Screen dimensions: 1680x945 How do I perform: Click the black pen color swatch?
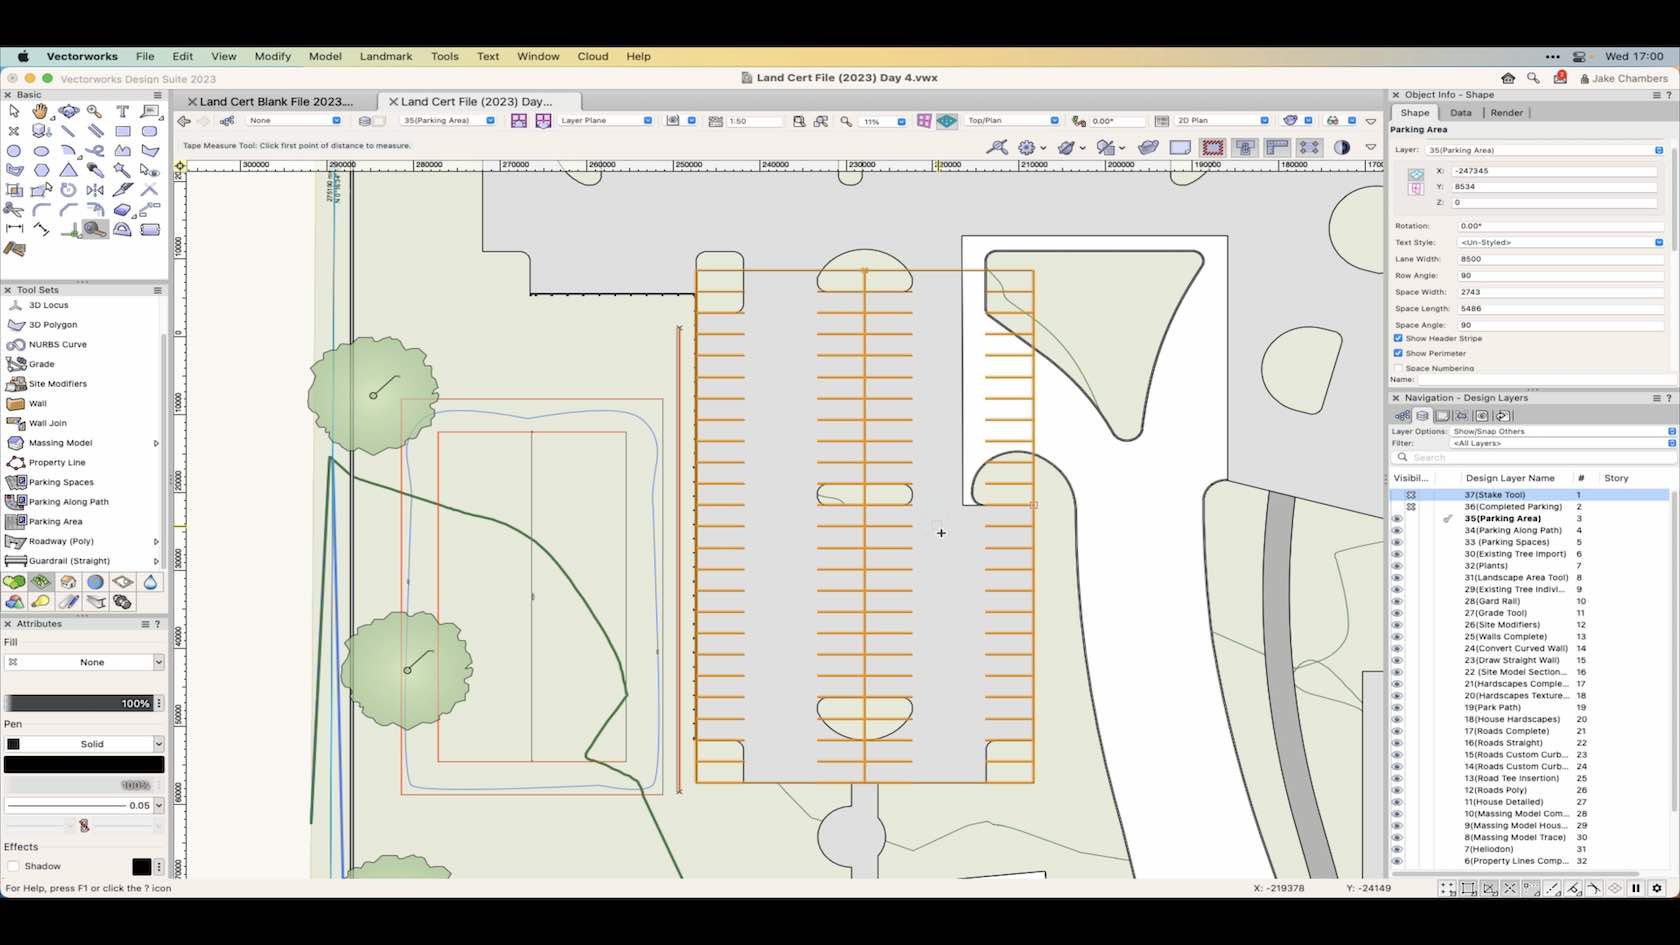point(84,765)
